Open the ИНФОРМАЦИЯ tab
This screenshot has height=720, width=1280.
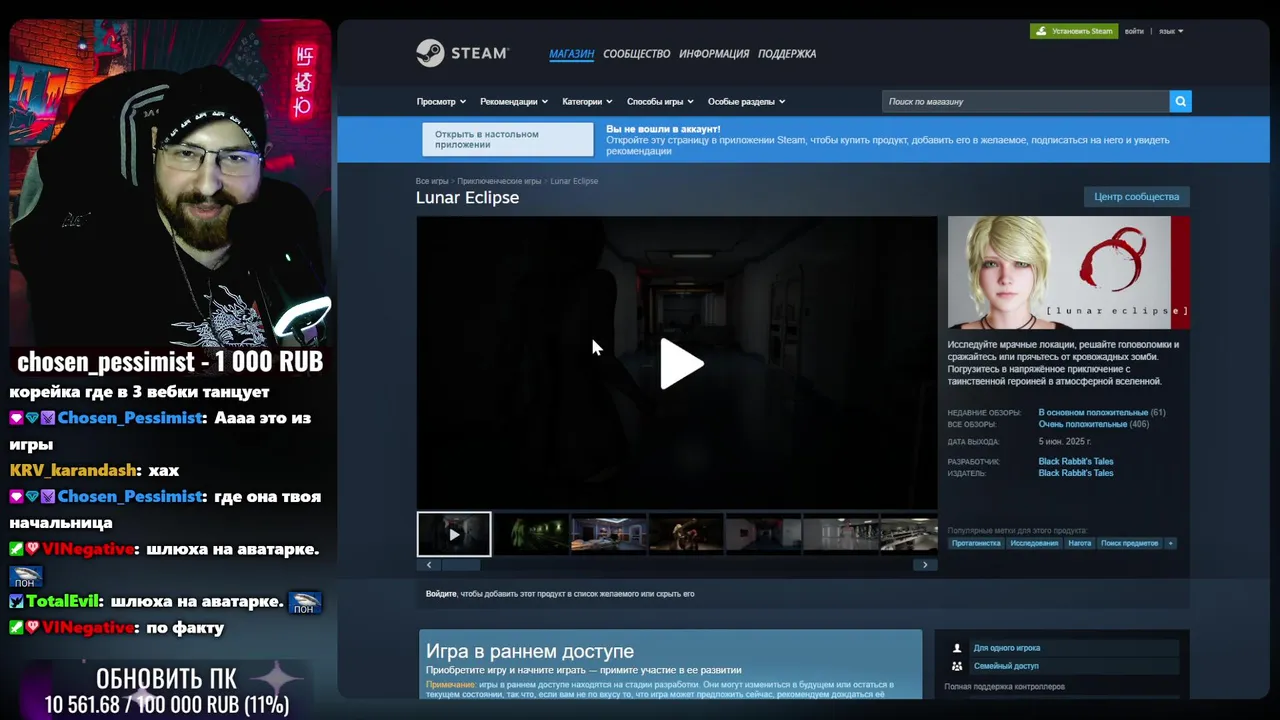[x=714, y=54]
